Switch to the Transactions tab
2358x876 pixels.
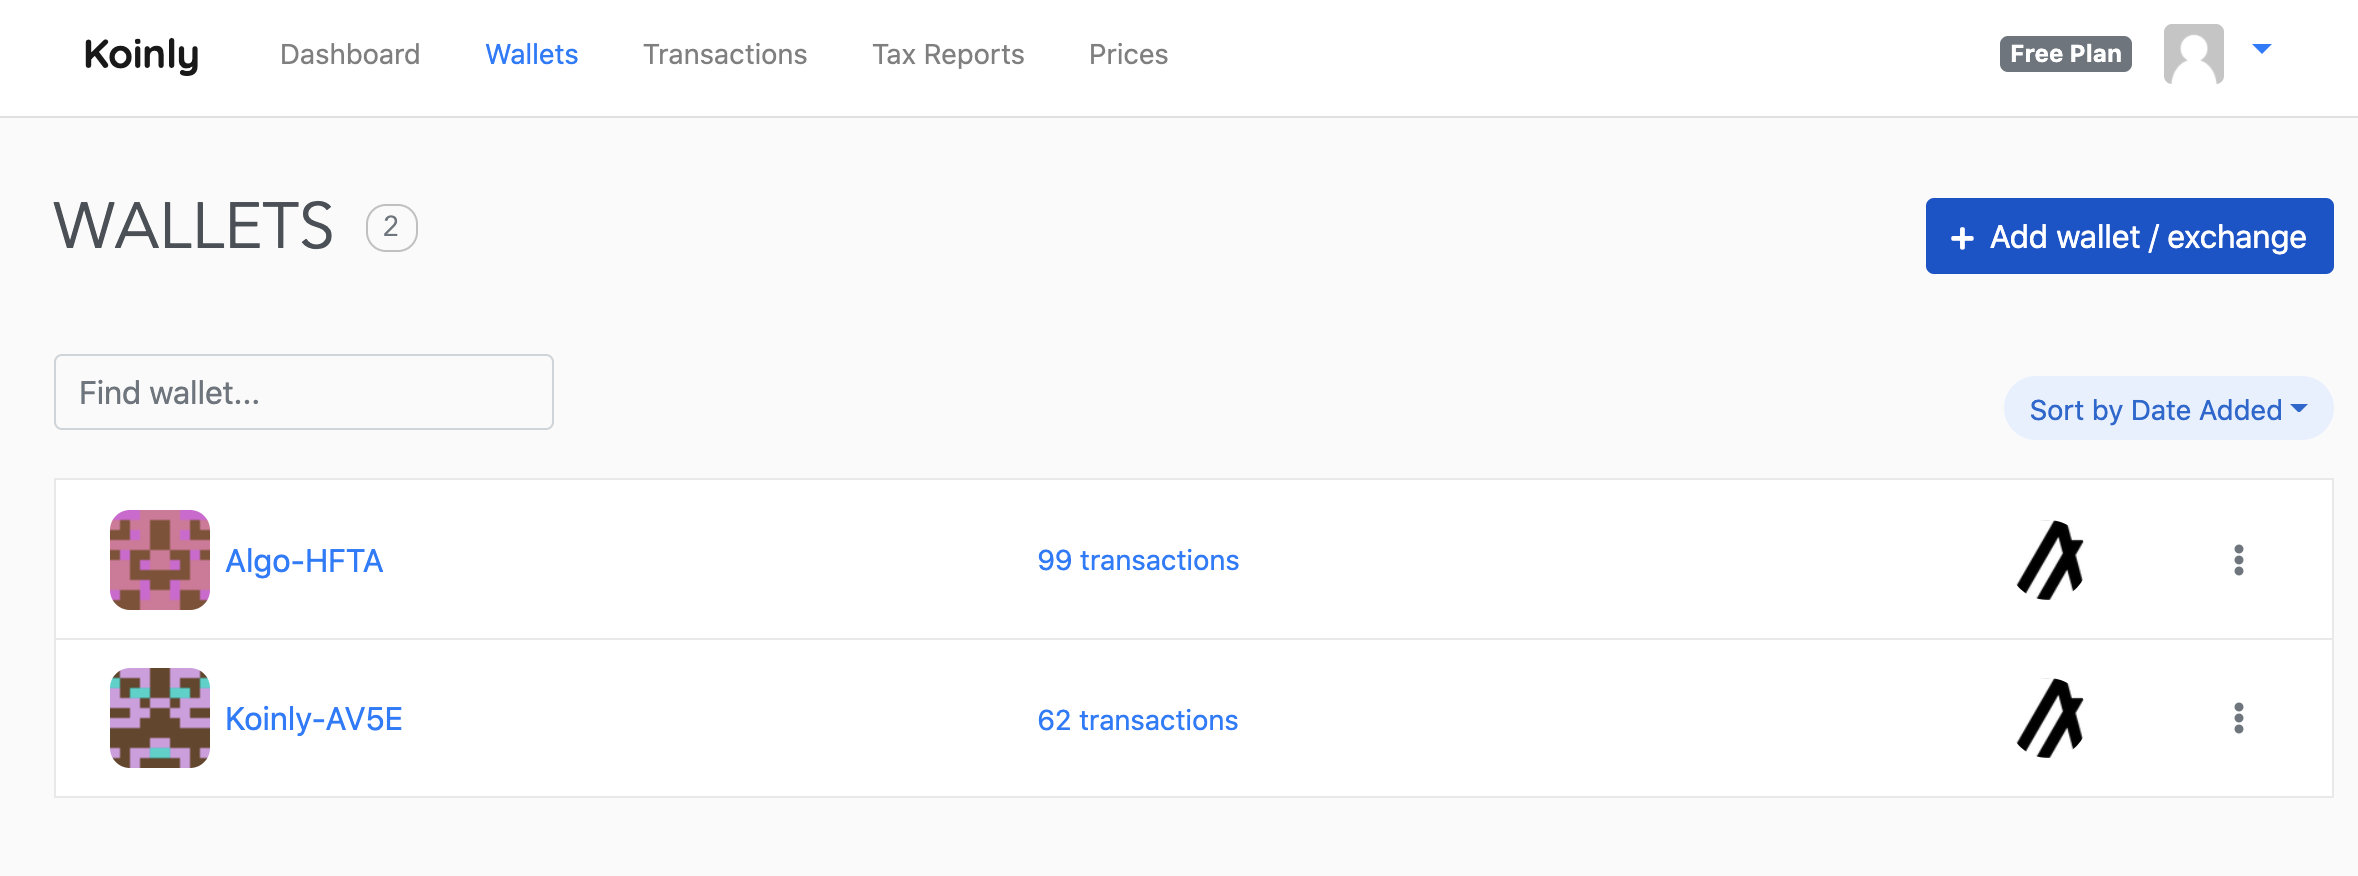click(725, 54)
